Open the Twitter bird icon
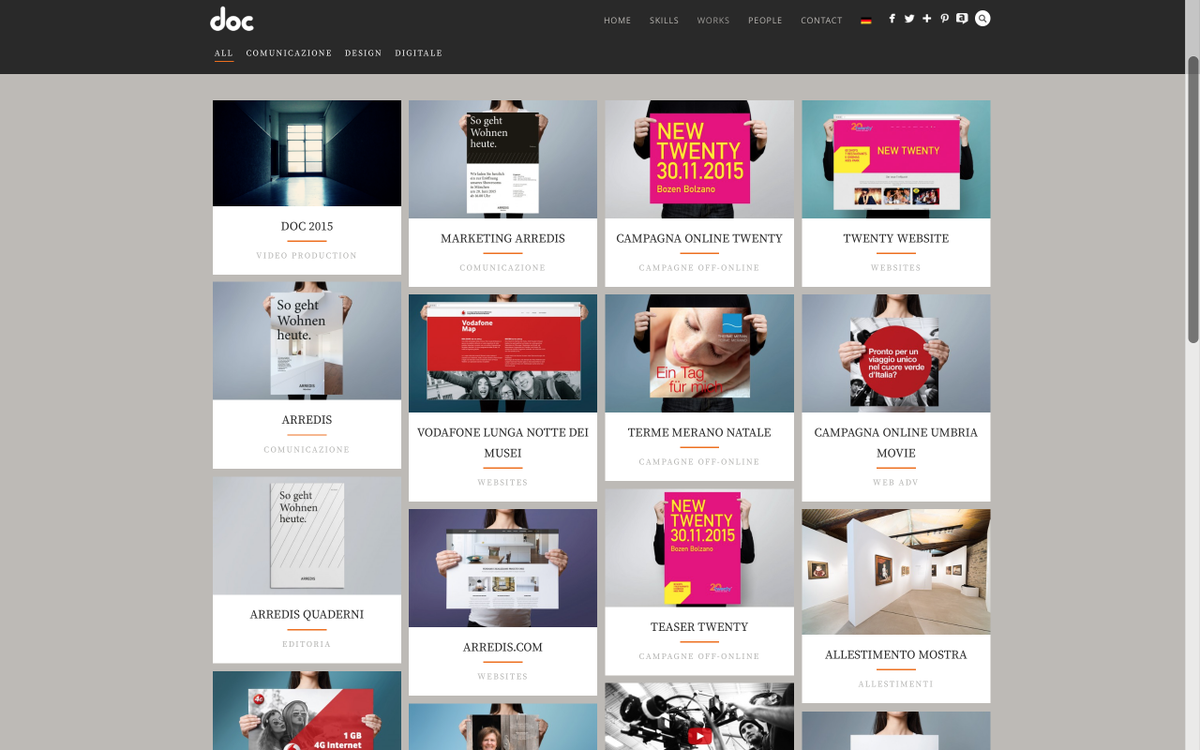This screenshot has width=1200, height=750. (x=909, y=19)
